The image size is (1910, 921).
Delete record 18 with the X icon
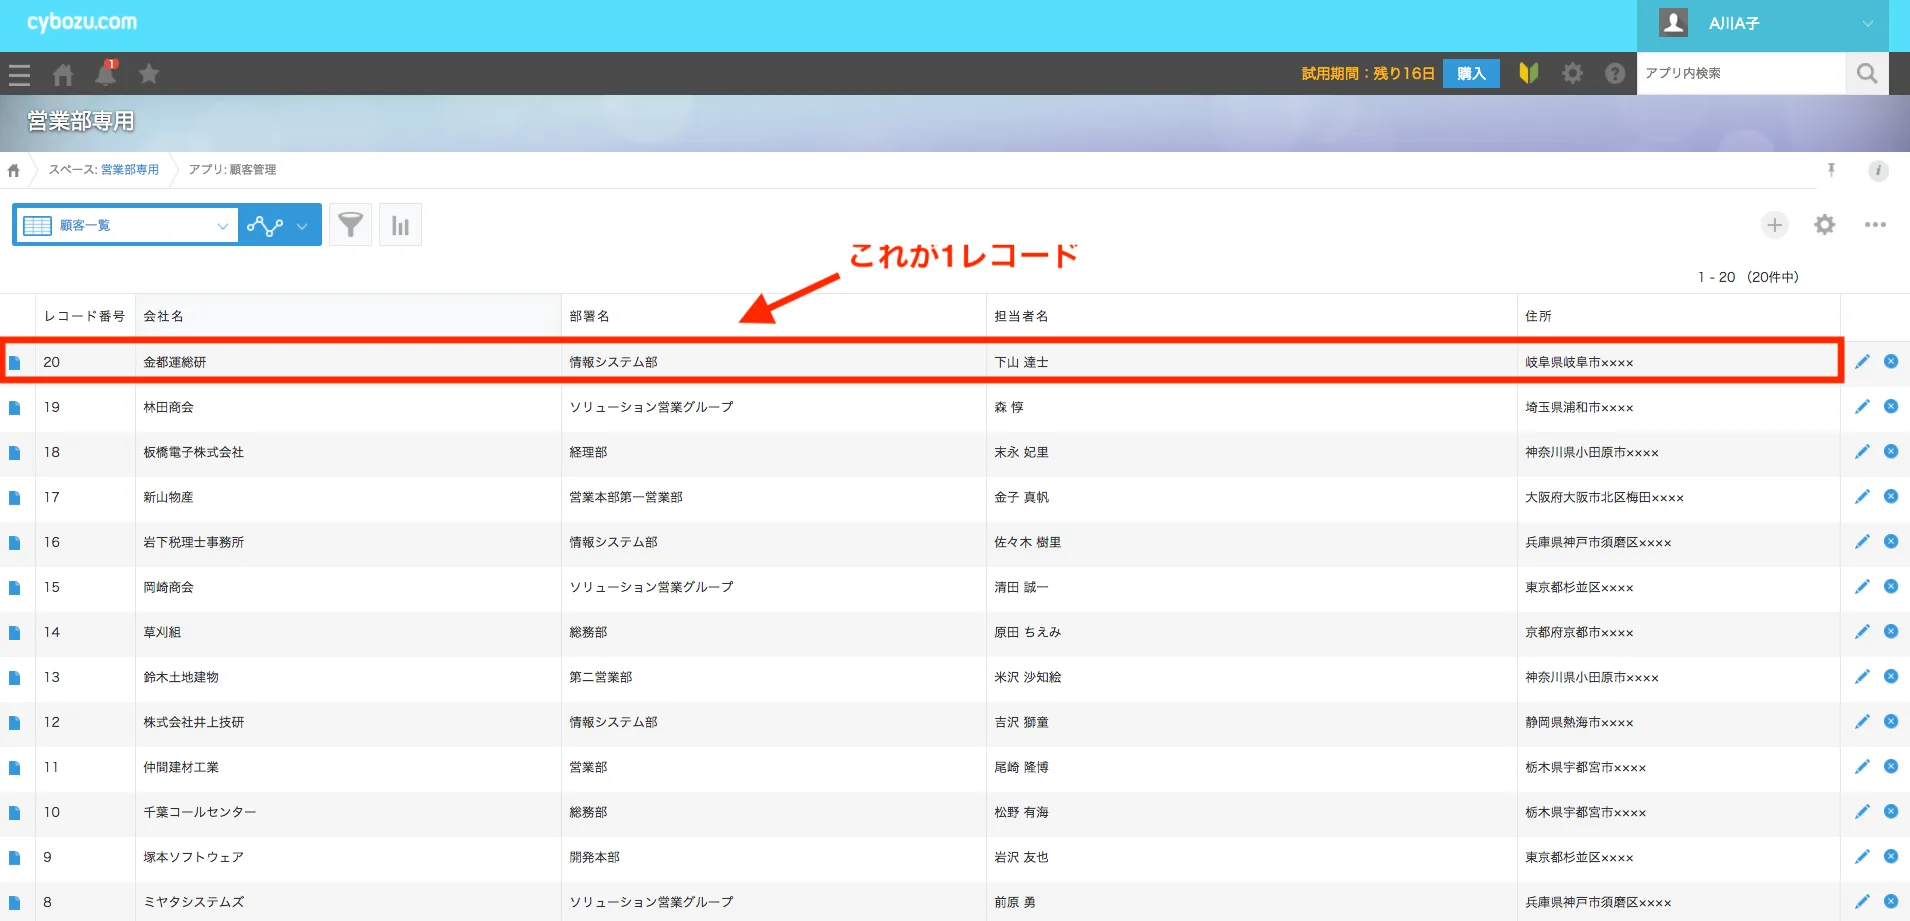(1890, 452)
